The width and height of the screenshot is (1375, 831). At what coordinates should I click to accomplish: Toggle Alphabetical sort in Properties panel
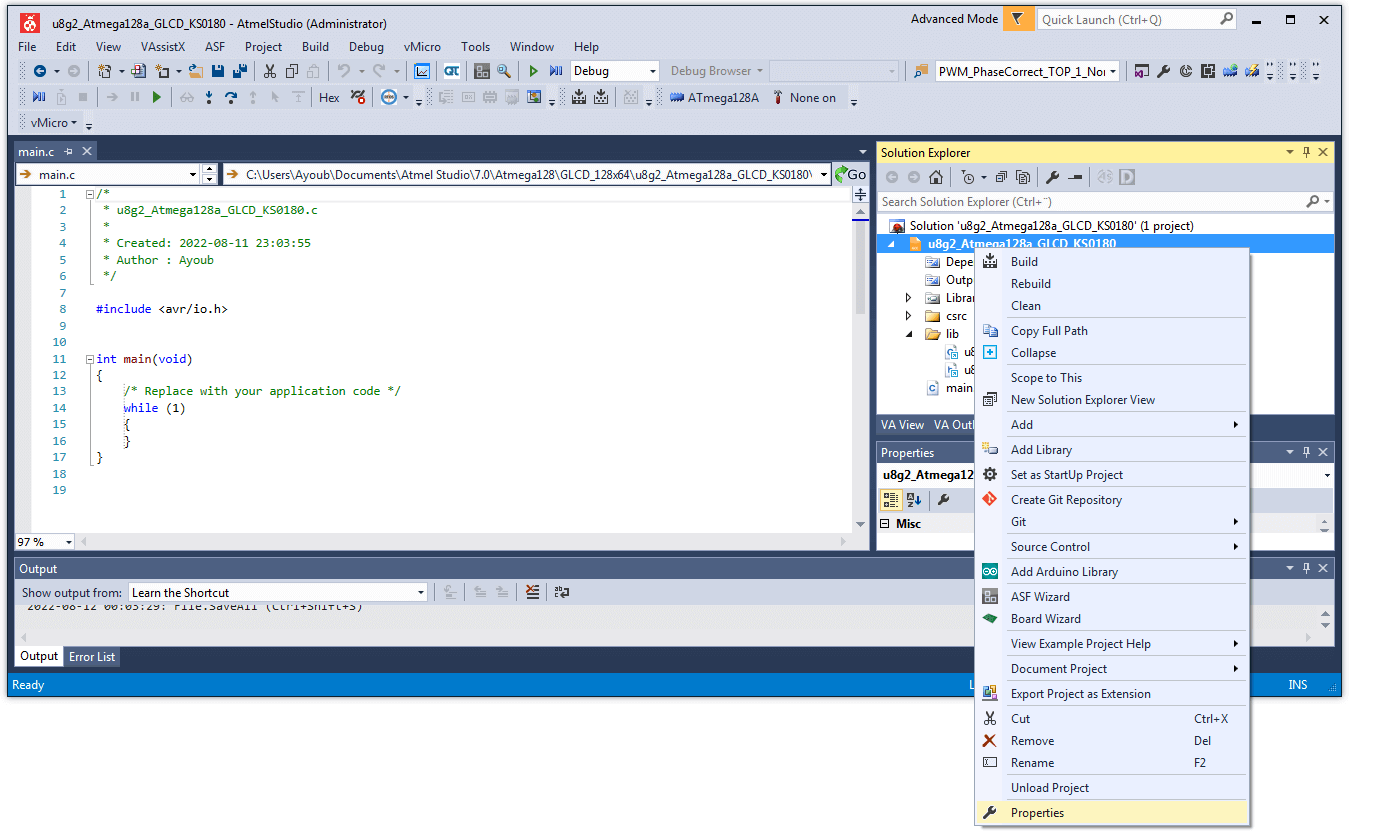tap(914, 499)
